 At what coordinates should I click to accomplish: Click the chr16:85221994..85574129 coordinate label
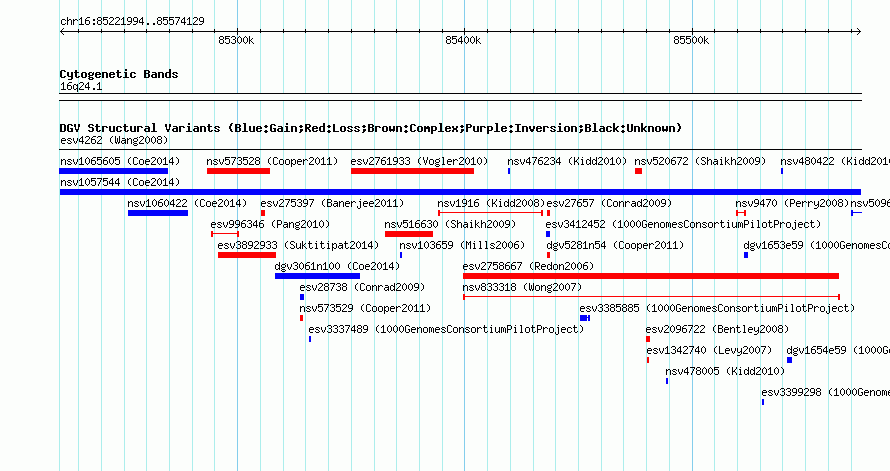[132, 22]
